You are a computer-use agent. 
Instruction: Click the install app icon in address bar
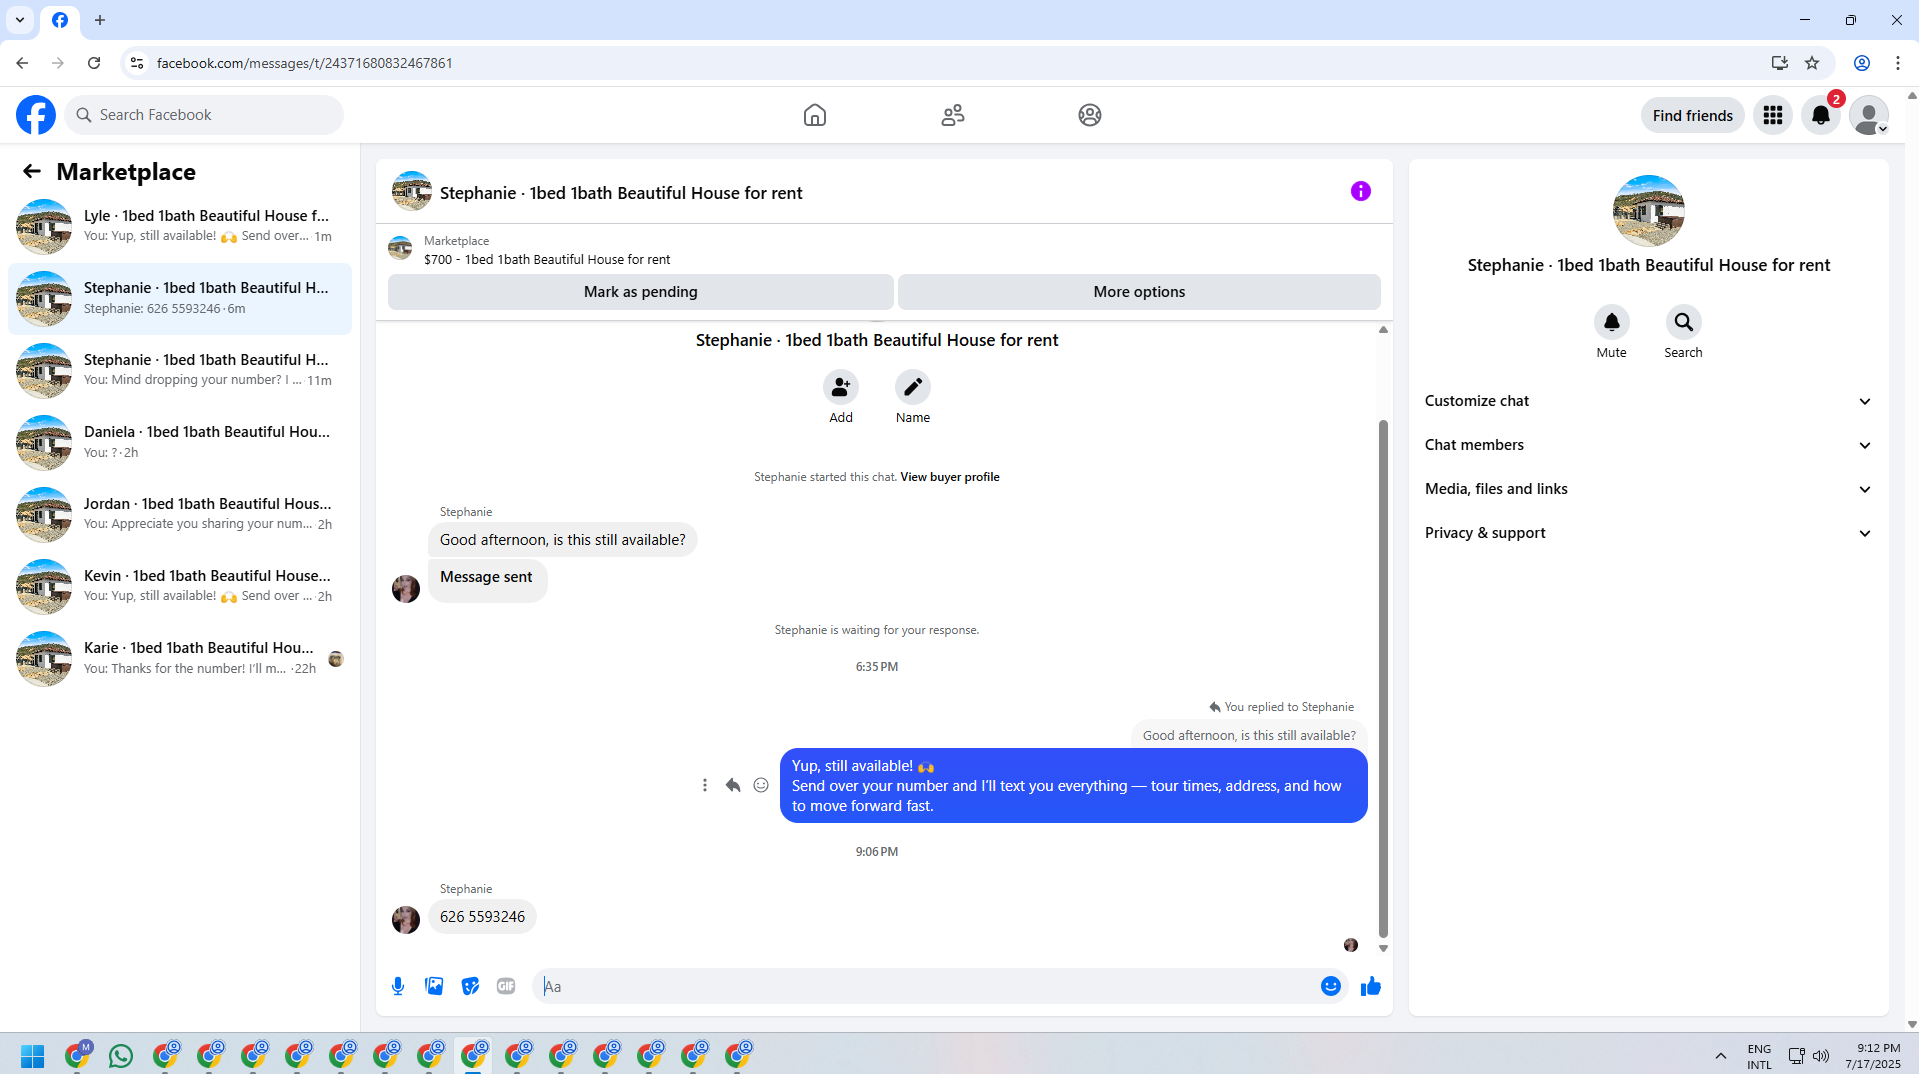[x=1780, y=63]
